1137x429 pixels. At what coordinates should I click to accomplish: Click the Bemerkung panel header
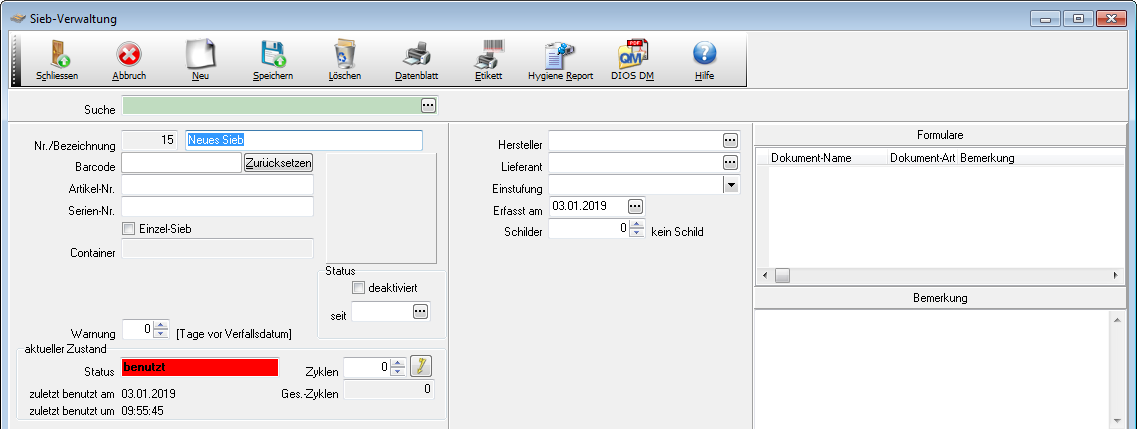click(939, 298)
